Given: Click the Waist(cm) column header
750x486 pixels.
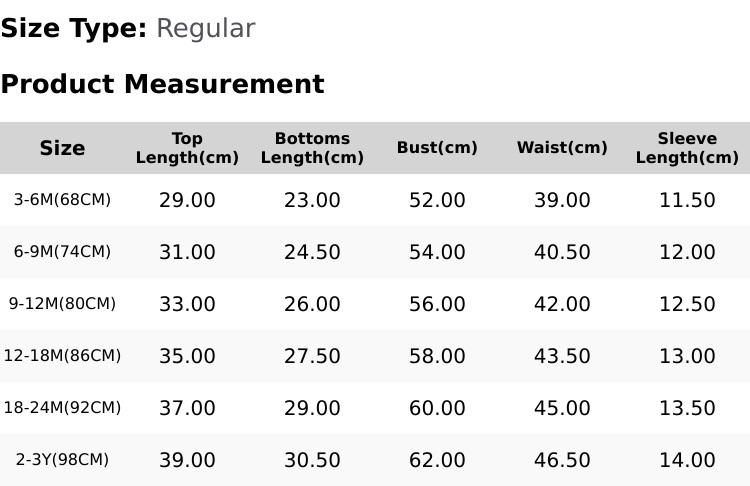Looking at the screenshot, I should click(x=562, y=147).
